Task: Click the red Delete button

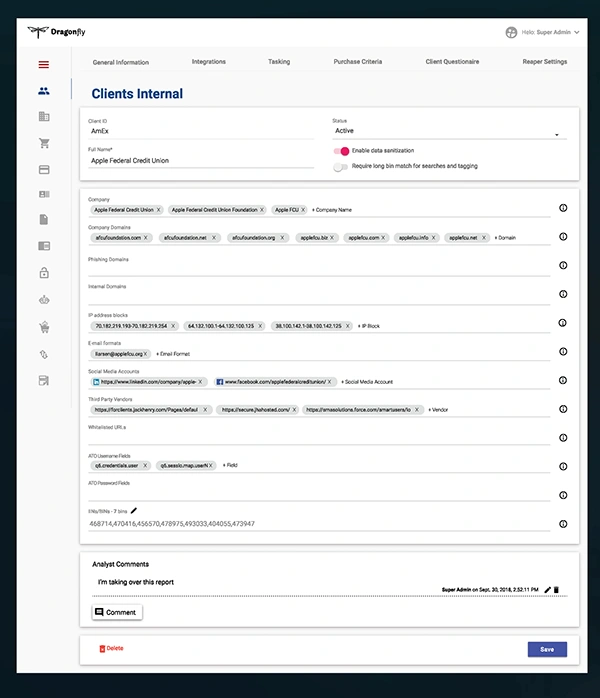Action: click(111, 648)
